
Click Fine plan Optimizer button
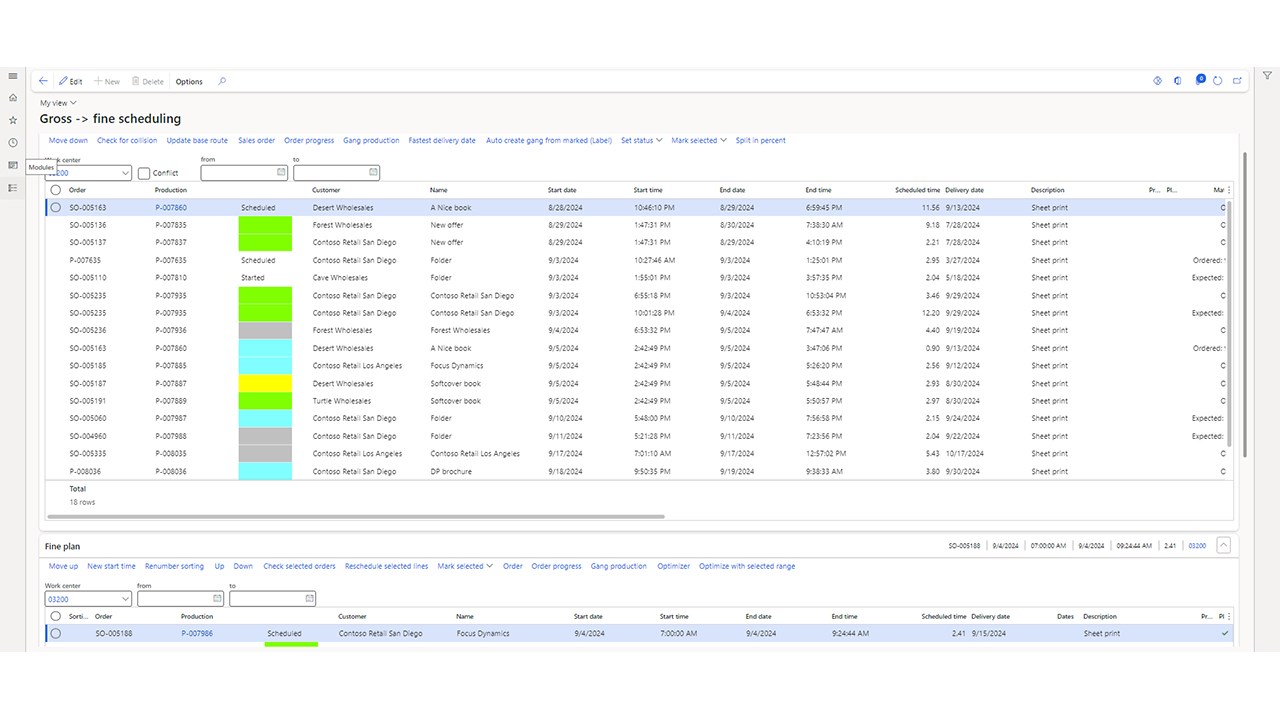(673, 566)
